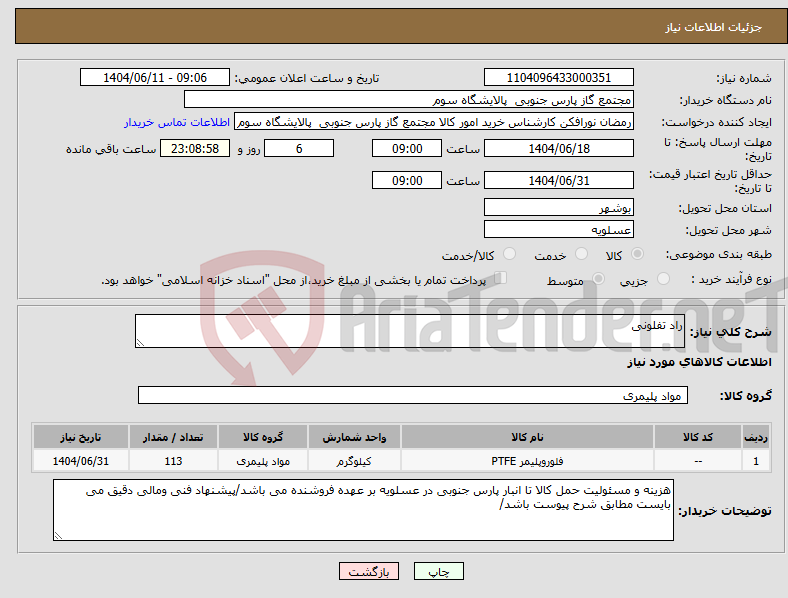Screen dimensions: 788x598
Task: Click the delivery city field عسلویه
Action: 558,230
